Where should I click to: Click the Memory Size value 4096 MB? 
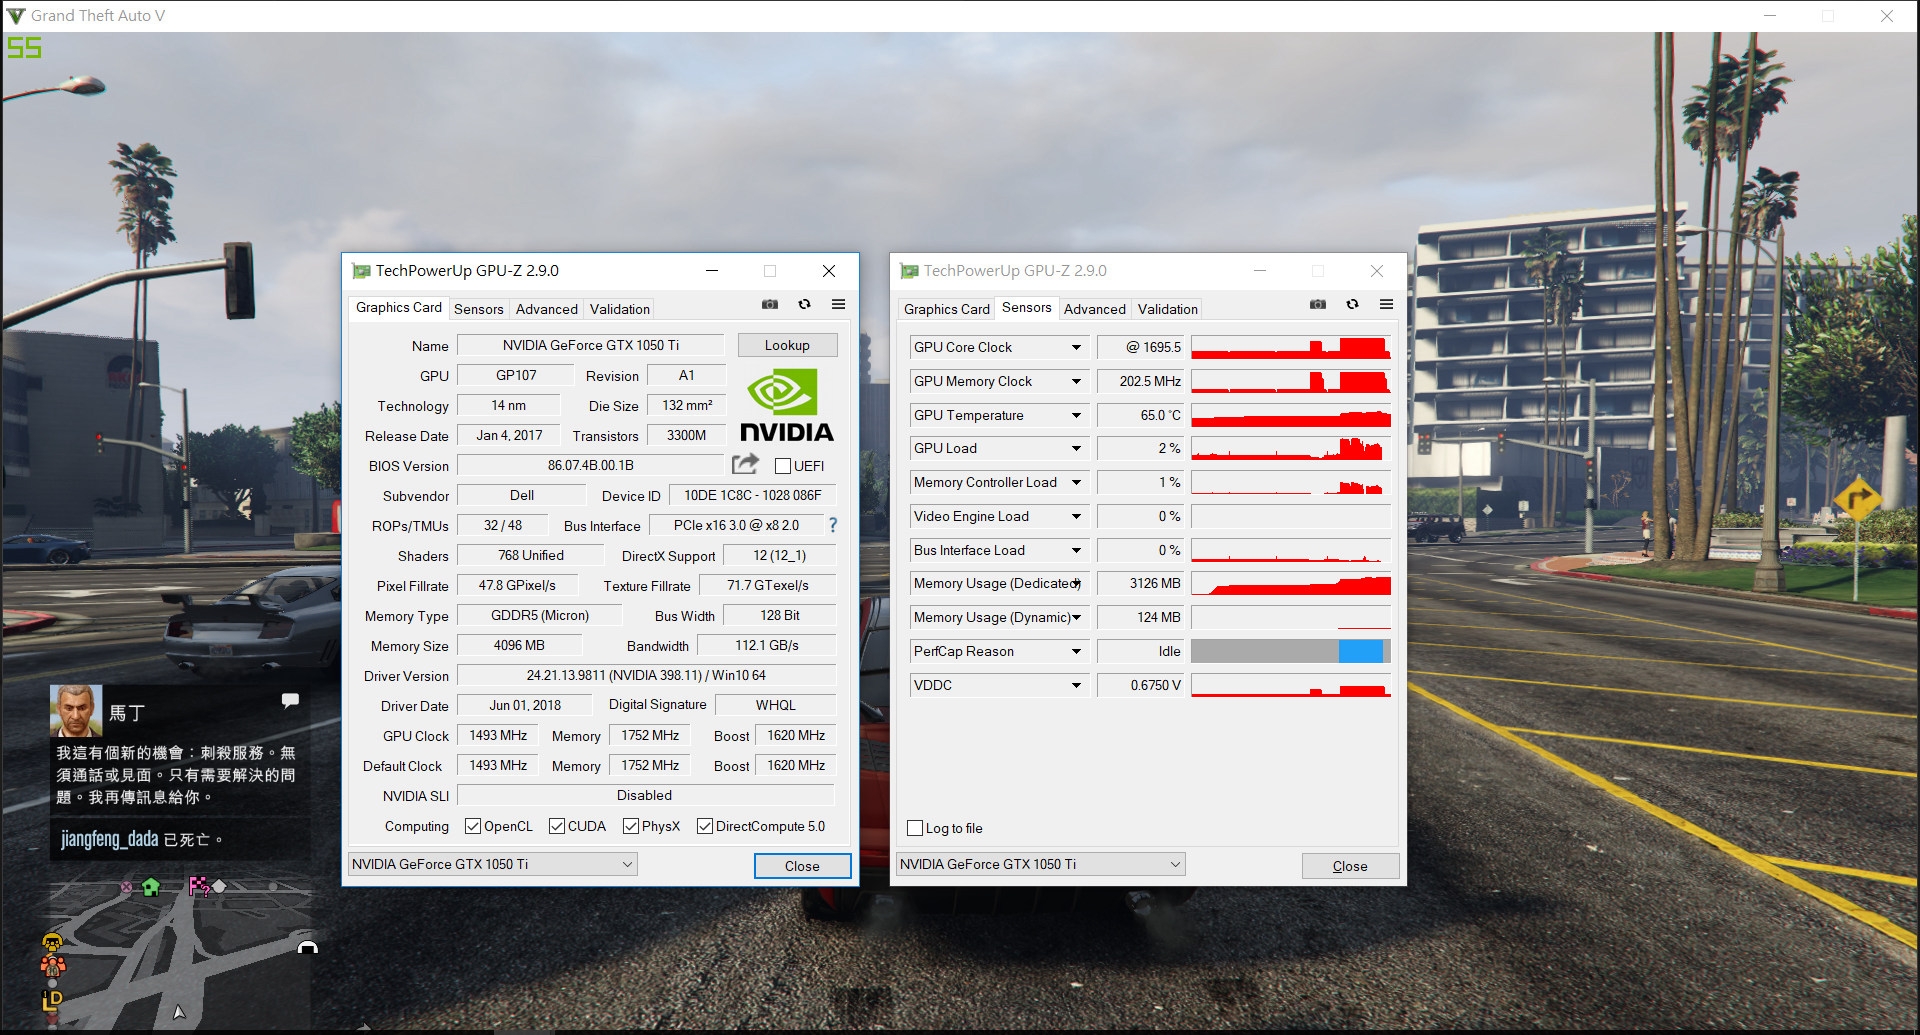519,645
